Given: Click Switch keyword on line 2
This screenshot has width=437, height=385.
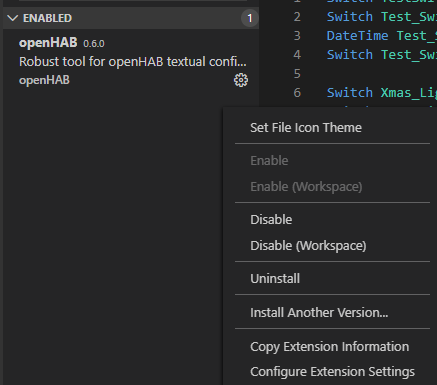Looking at the screenshot, I should tap(350, 17).
